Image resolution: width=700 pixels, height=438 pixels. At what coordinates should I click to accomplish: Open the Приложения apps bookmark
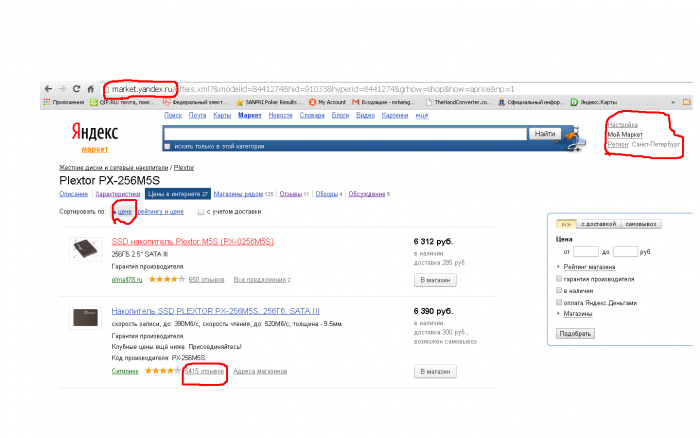(63, 102)
